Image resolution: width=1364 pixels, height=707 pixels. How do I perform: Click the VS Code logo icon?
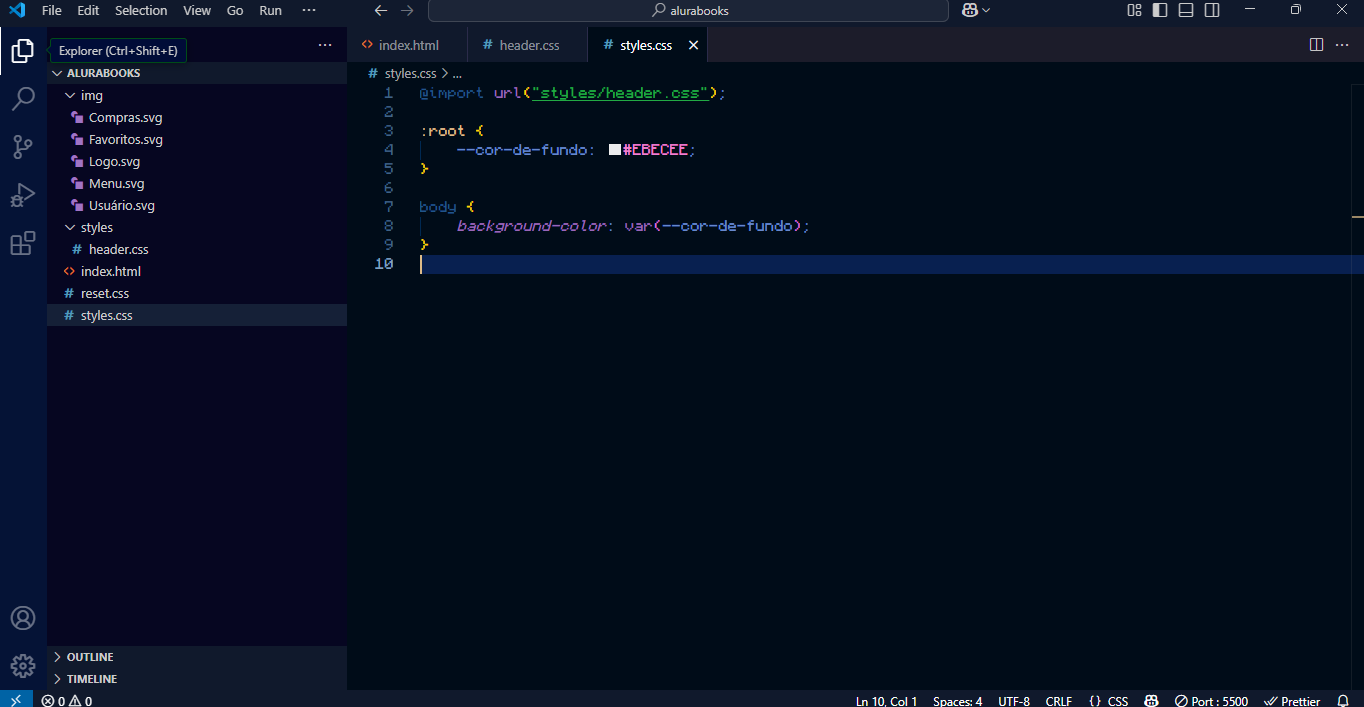click(x=17, y=10)
